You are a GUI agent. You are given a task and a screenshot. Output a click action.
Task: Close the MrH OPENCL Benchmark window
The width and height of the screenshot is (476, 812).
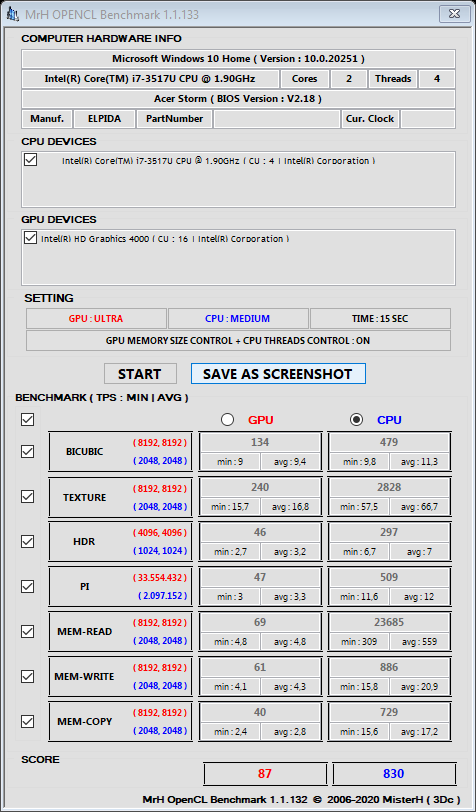click(454, 13)
